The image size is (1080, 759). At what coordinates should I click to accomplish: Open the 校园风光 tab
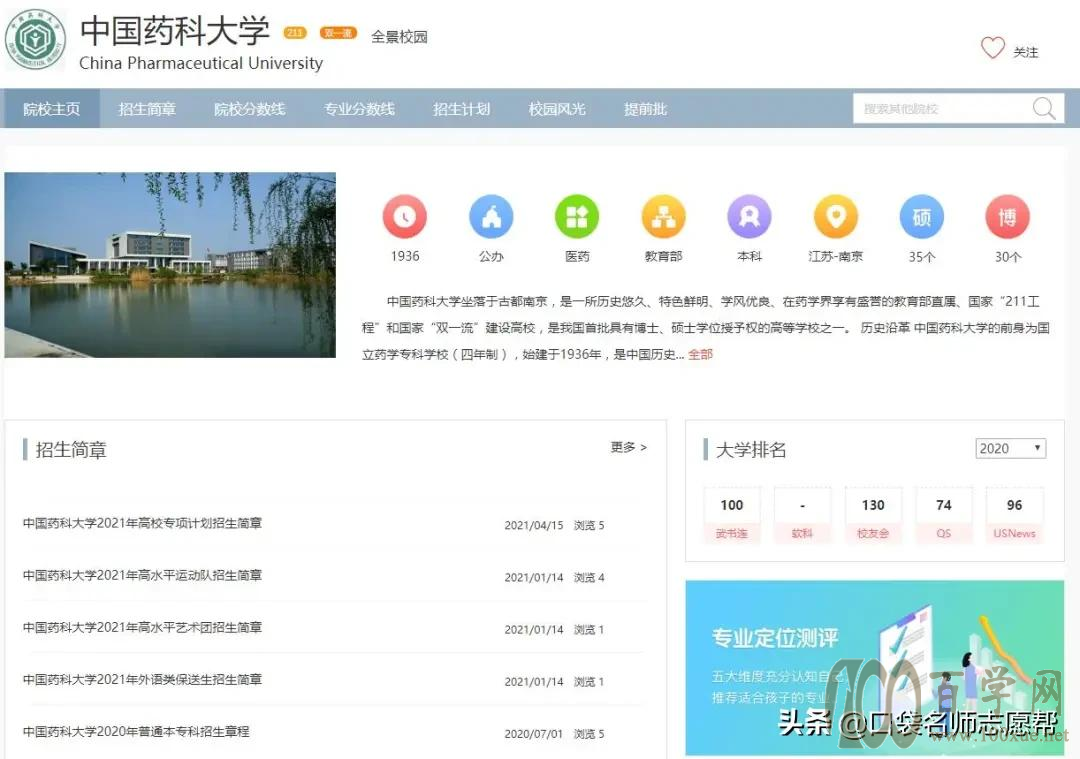(x=557, y=109)
